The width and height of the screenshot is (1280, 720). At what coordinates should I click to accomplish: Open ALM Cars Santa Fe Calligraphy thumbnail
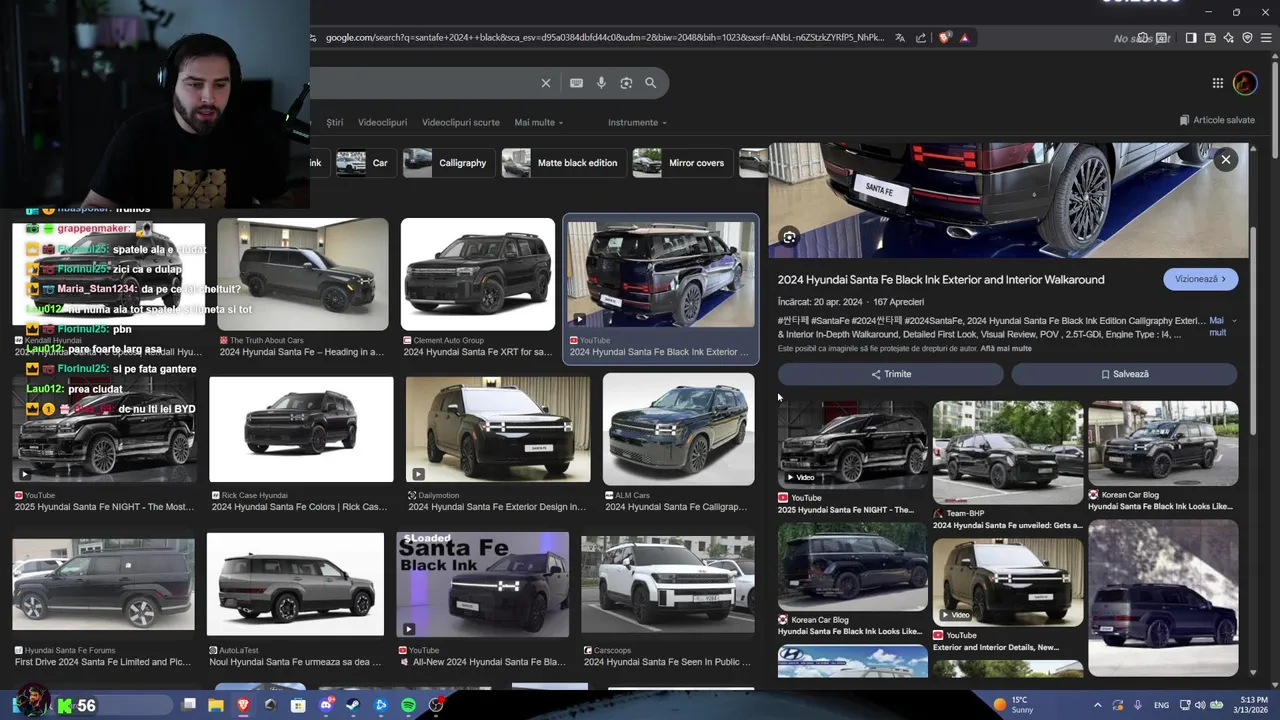tap(678, 429)
